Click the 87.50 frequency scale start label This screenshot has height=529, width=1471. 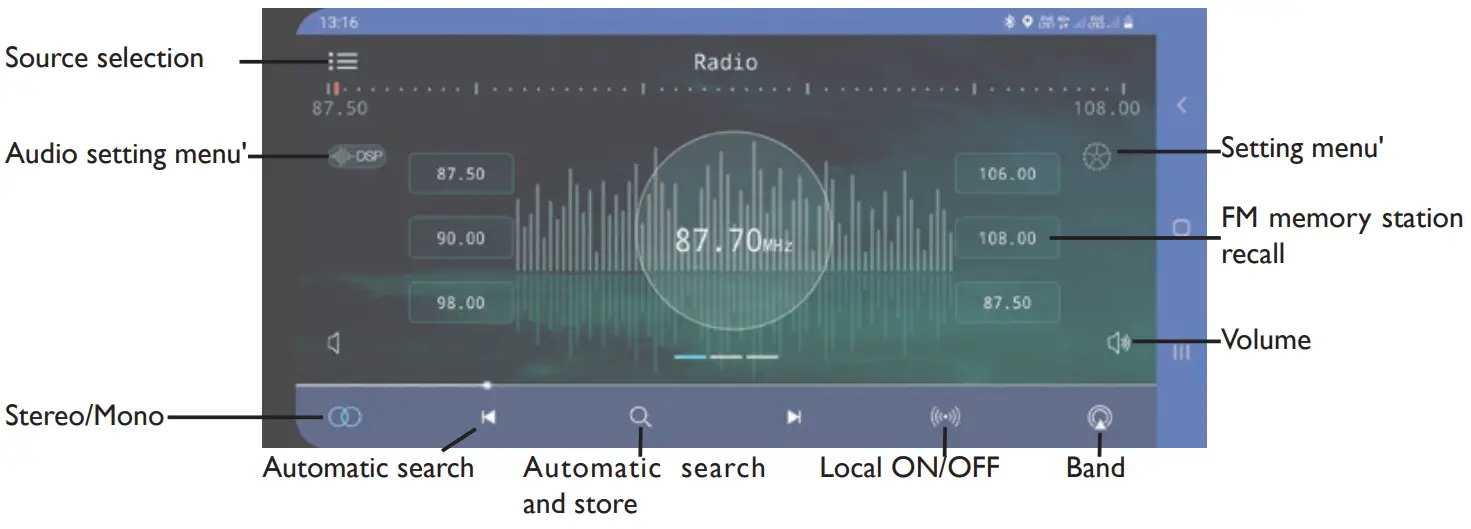(x=340, y=108)
